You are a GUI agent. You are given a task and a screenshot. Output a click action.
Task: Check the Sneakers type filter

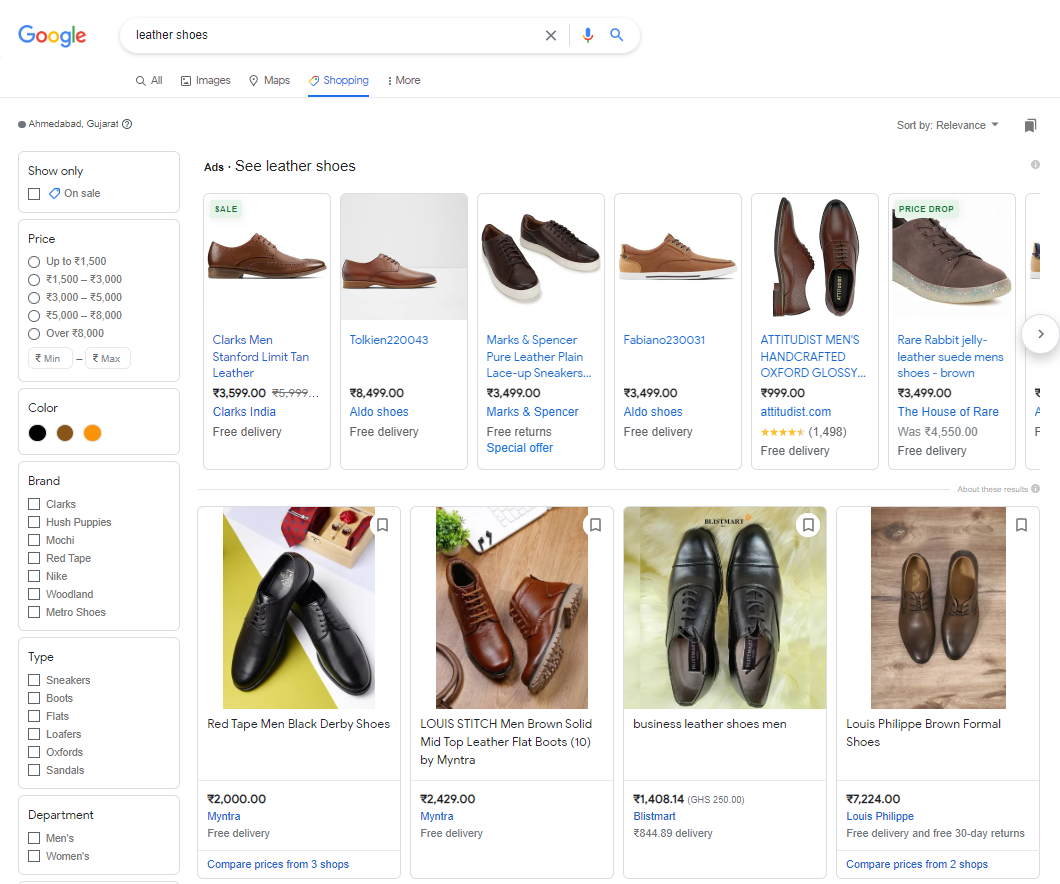pyautogui.click(x=34, y=680)
